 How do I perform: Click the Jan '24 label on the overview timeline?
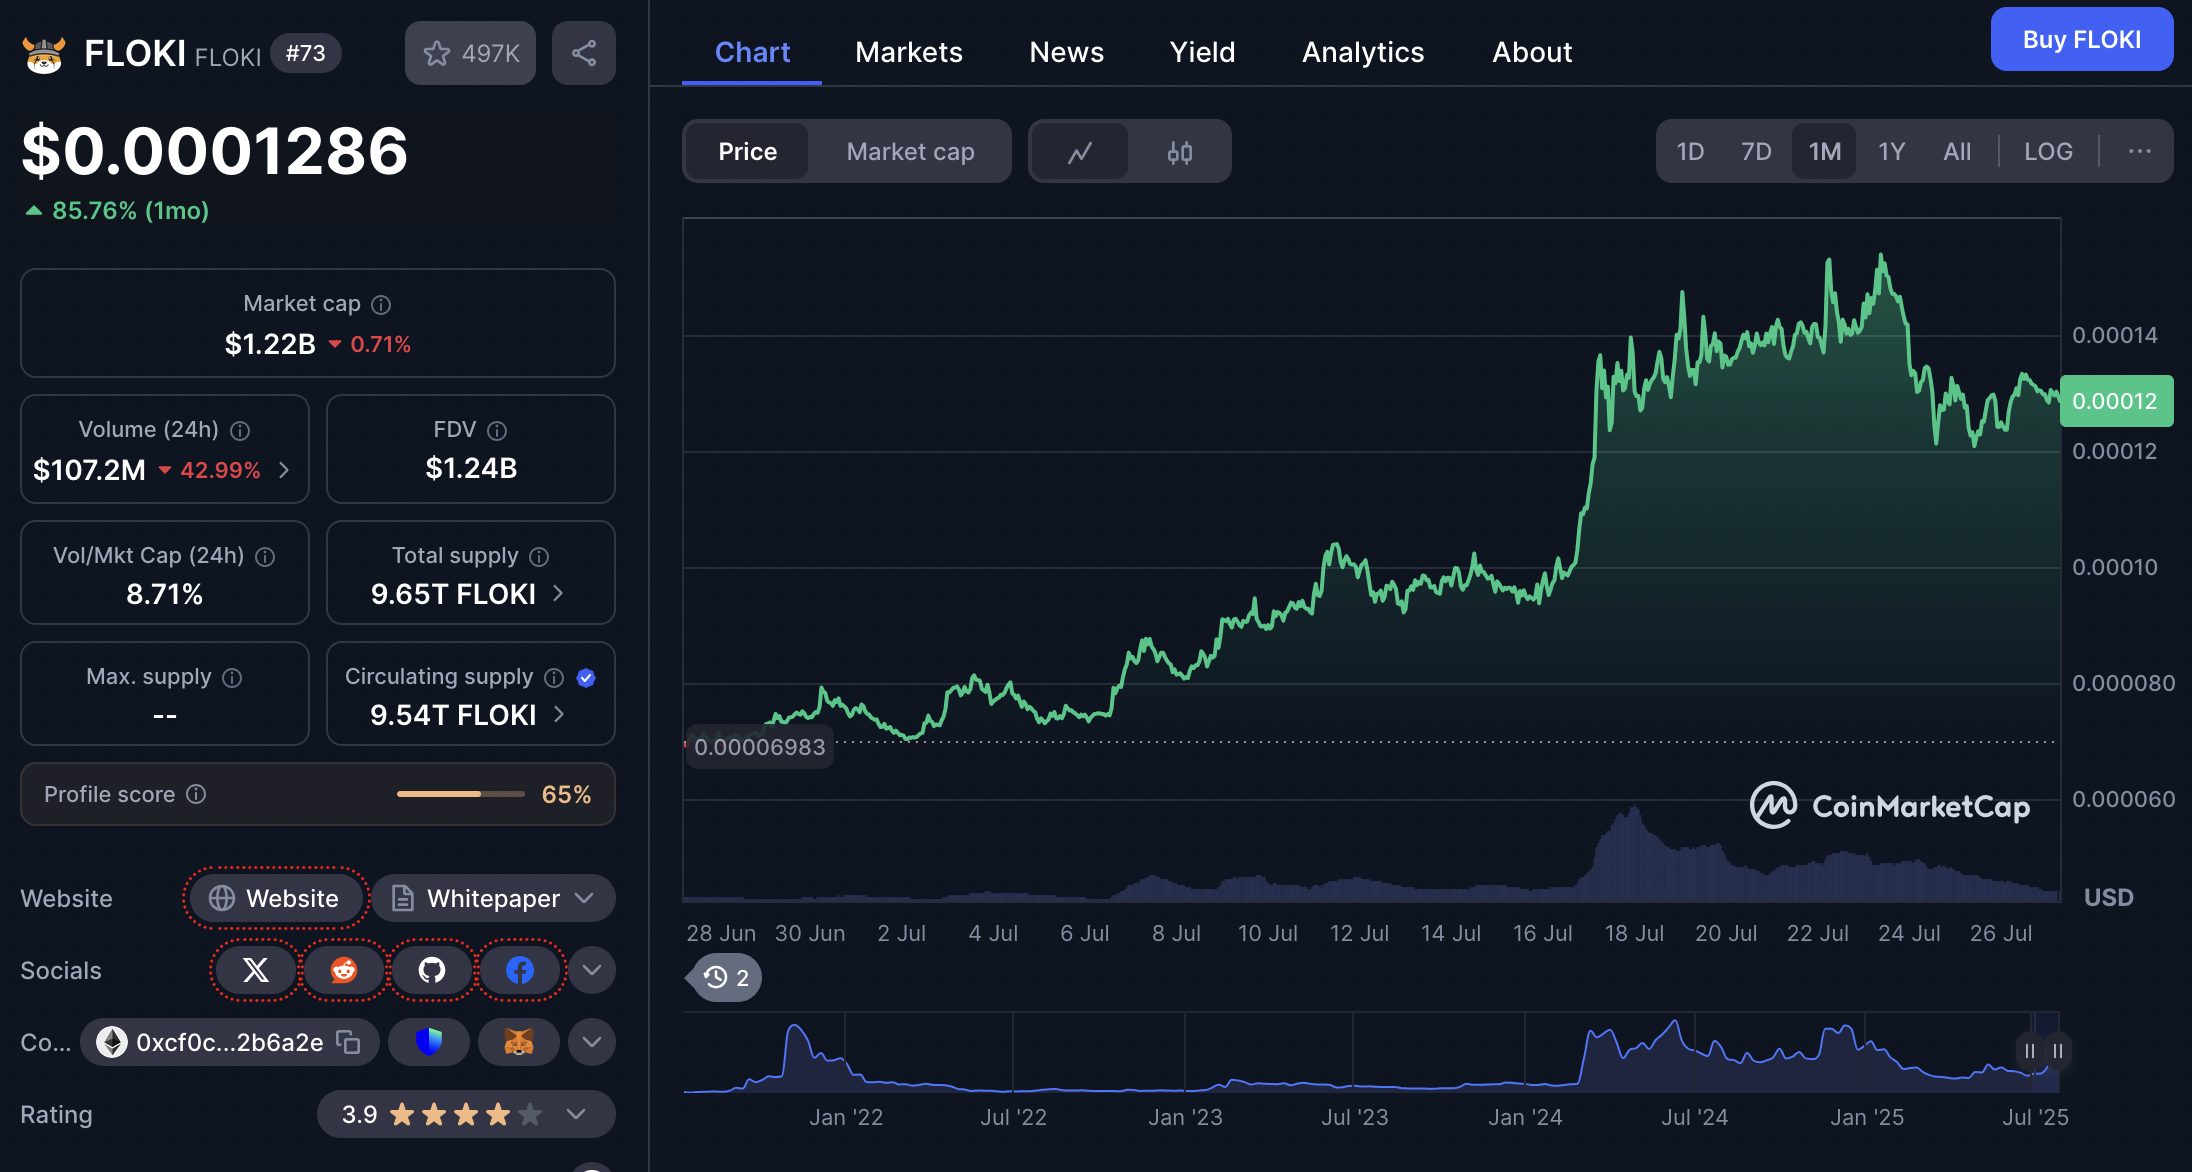(1524, 1117)
